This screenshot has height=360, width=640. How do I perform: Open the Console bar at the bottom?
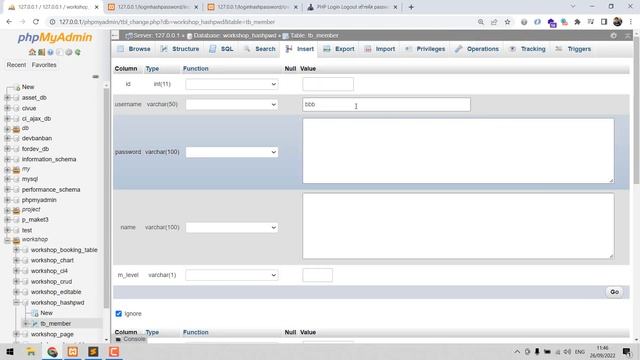click(130, 339)
